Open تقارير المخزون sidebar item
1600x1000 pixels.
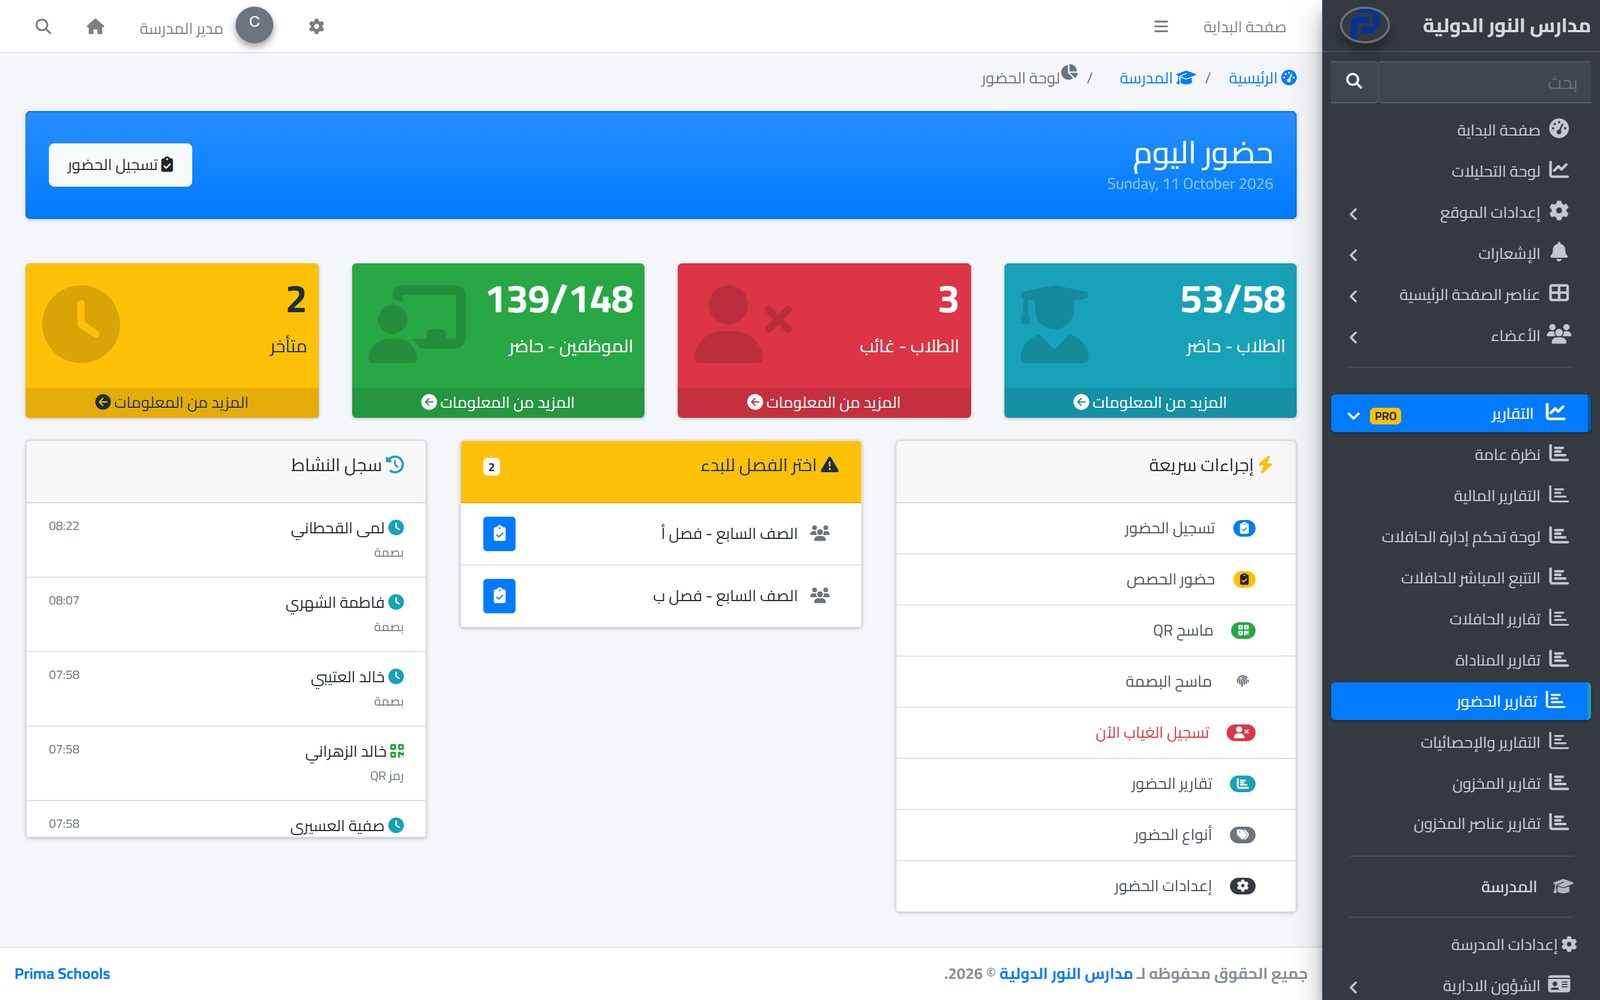(1460, 783)
